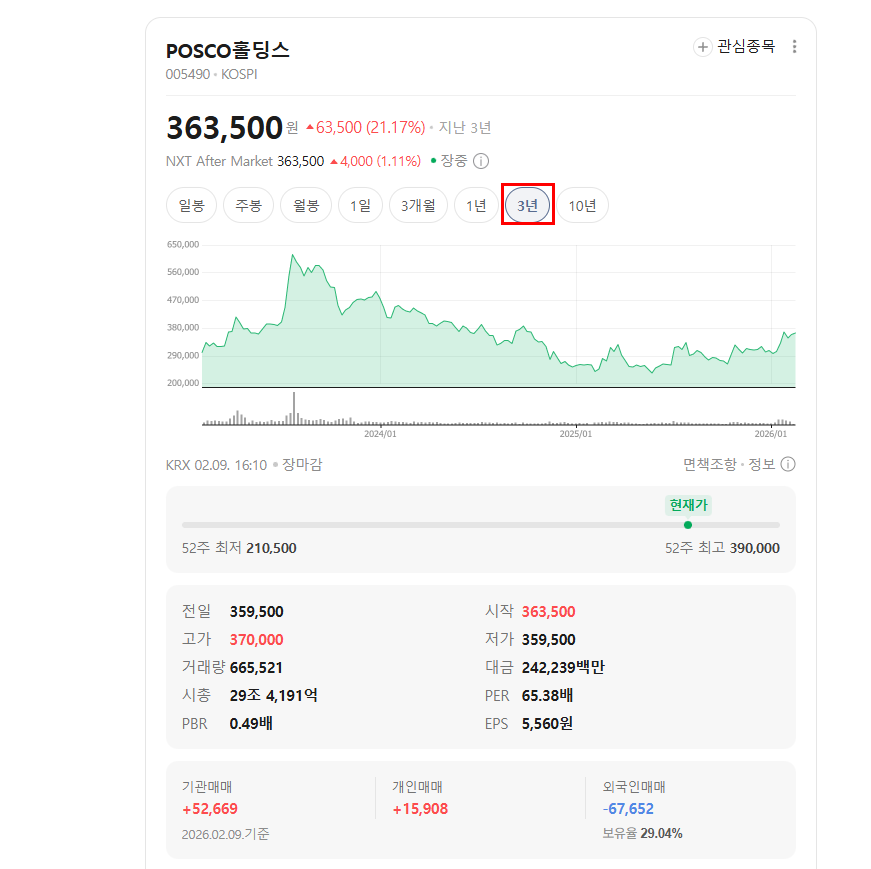This screenshot has width=871, height=869.
Task: Click the 개인매매 +15,908 figure
Action: (x=420, y=809)
